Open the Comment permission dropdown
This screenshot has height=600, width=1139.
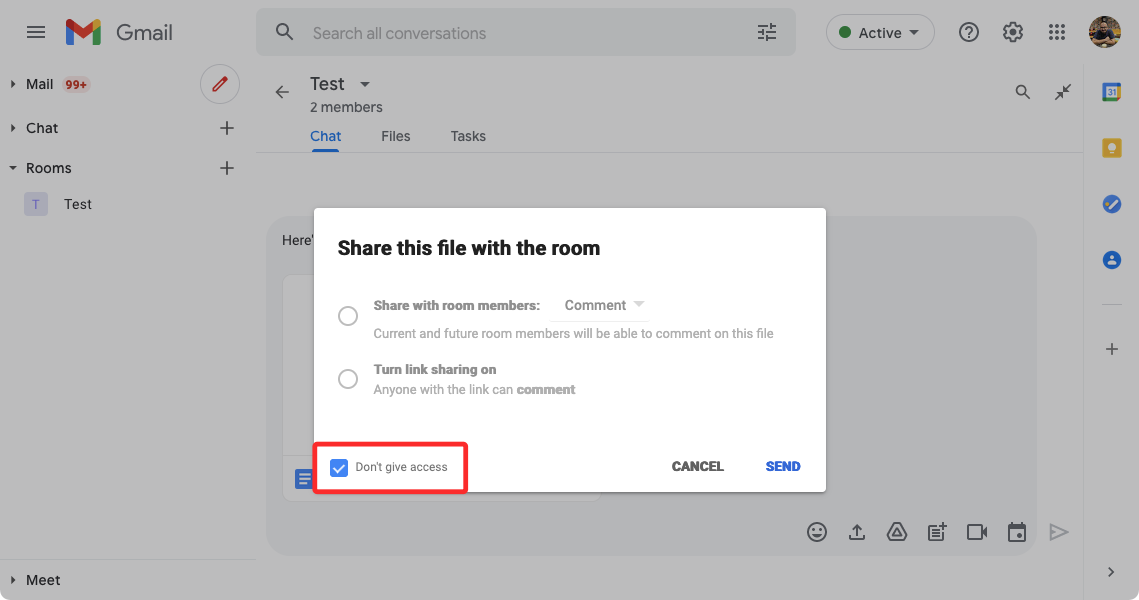604,305
